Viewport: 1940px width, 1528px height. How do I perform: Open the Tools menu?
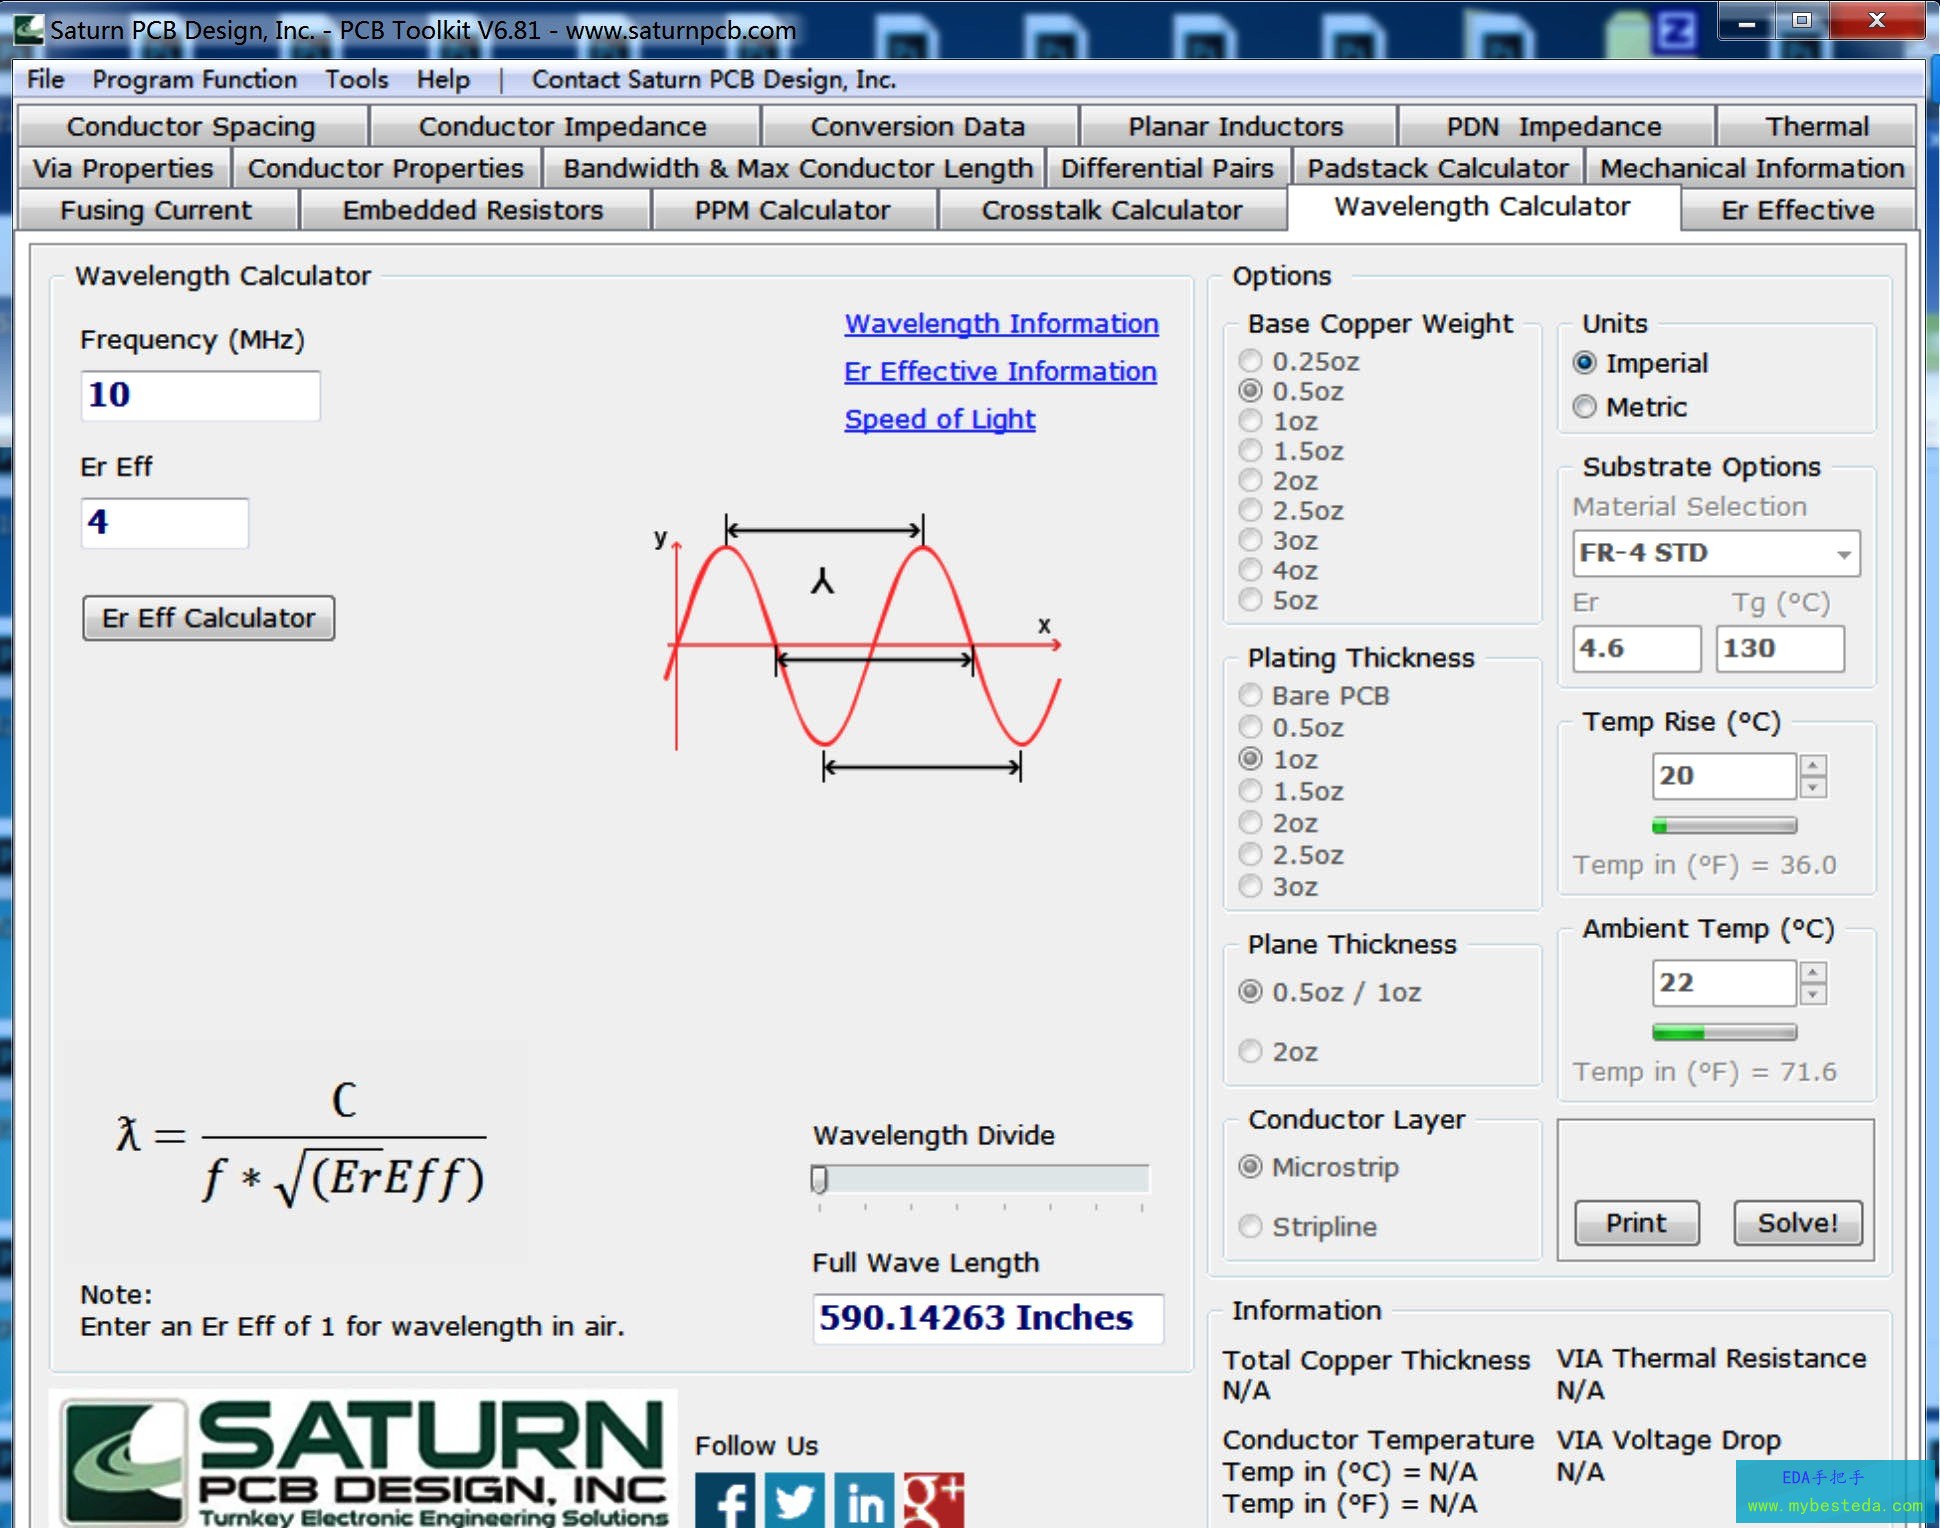[x=356, y=80]
